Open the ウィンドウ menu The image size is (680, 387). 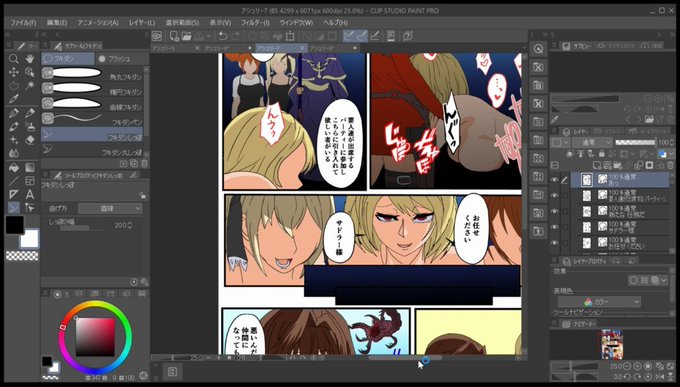[x=296, y=23]
